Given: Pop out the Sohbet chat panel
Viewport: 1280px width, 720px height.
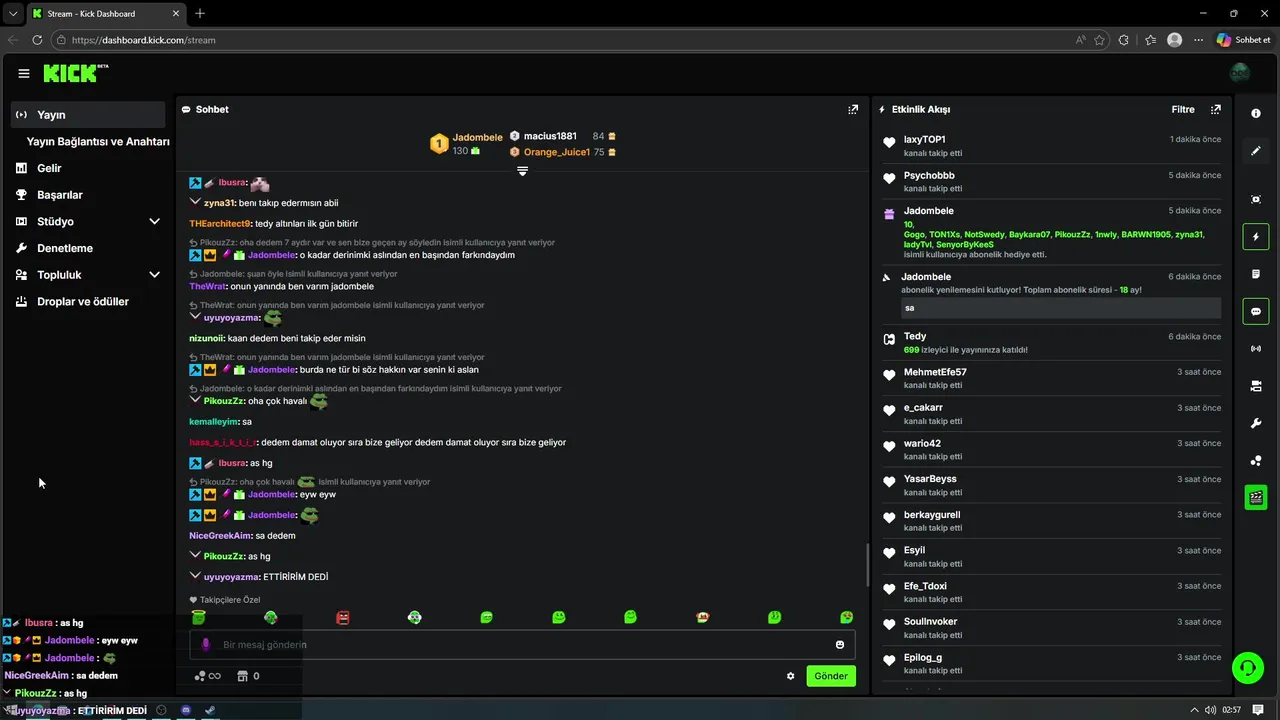Looking at the screenshot, I should (x=853, y=109).
